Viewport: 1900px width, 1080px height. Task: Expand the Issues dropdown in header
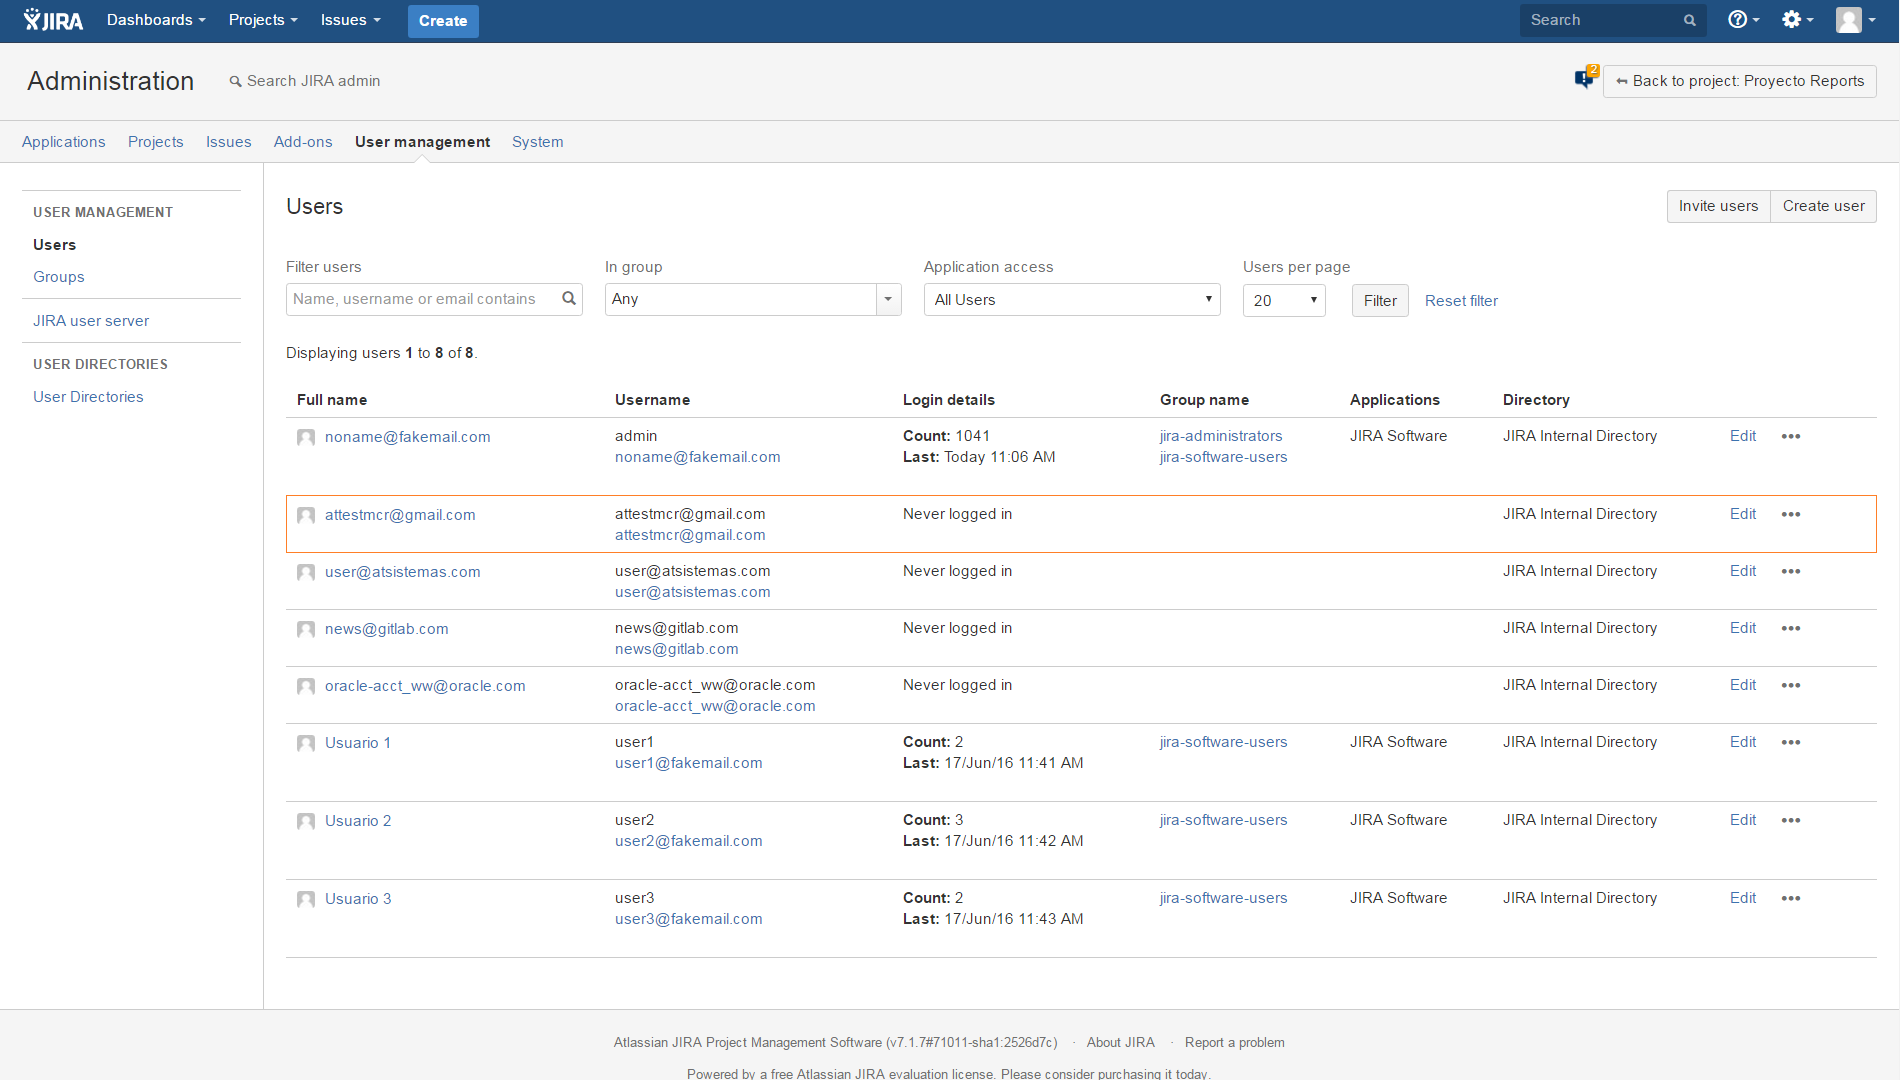350,20
